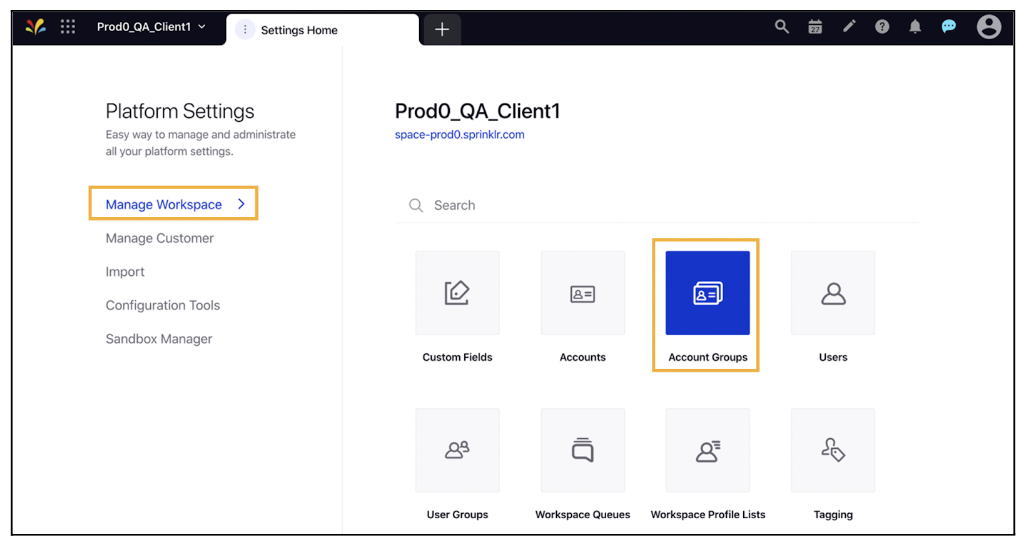This screenshot has width=1024, height=548.
Task: Click the Sprinklr logo icon
Action: [36, 27]
